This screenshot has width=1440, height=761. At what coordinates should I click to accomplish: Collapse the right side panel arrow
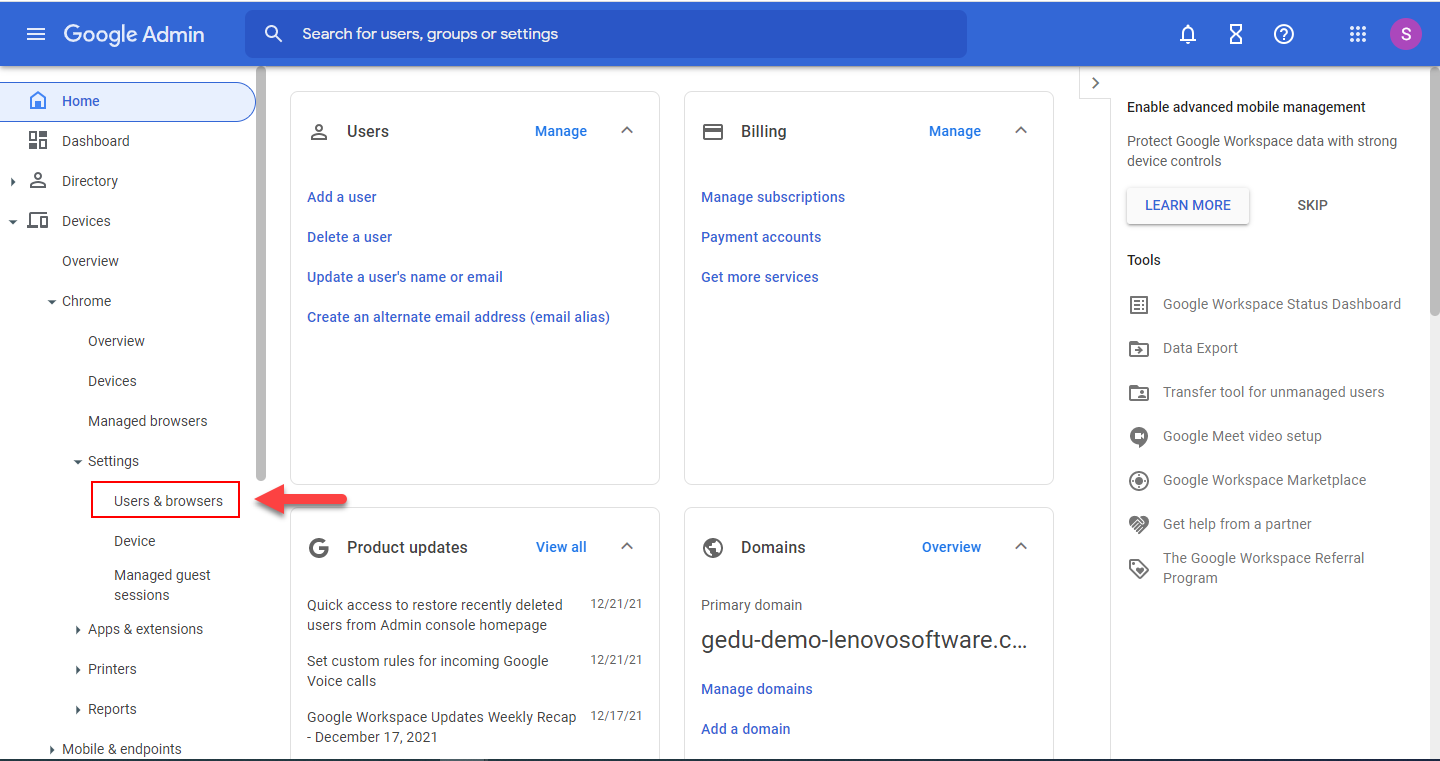coord(1095,83)
